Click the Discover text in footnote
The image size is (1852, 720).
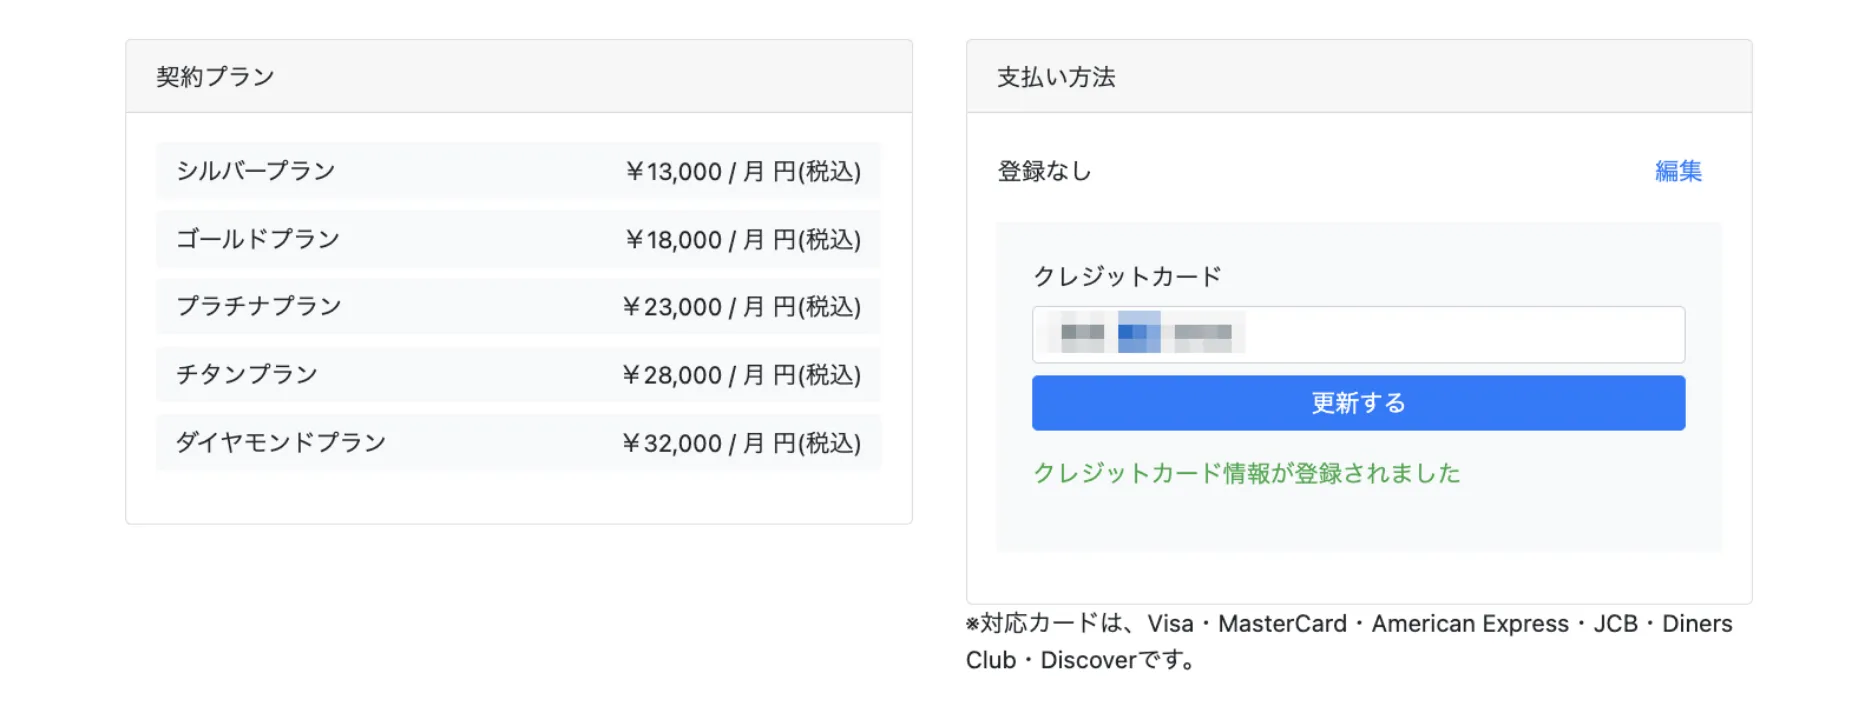coord(1088,661)
